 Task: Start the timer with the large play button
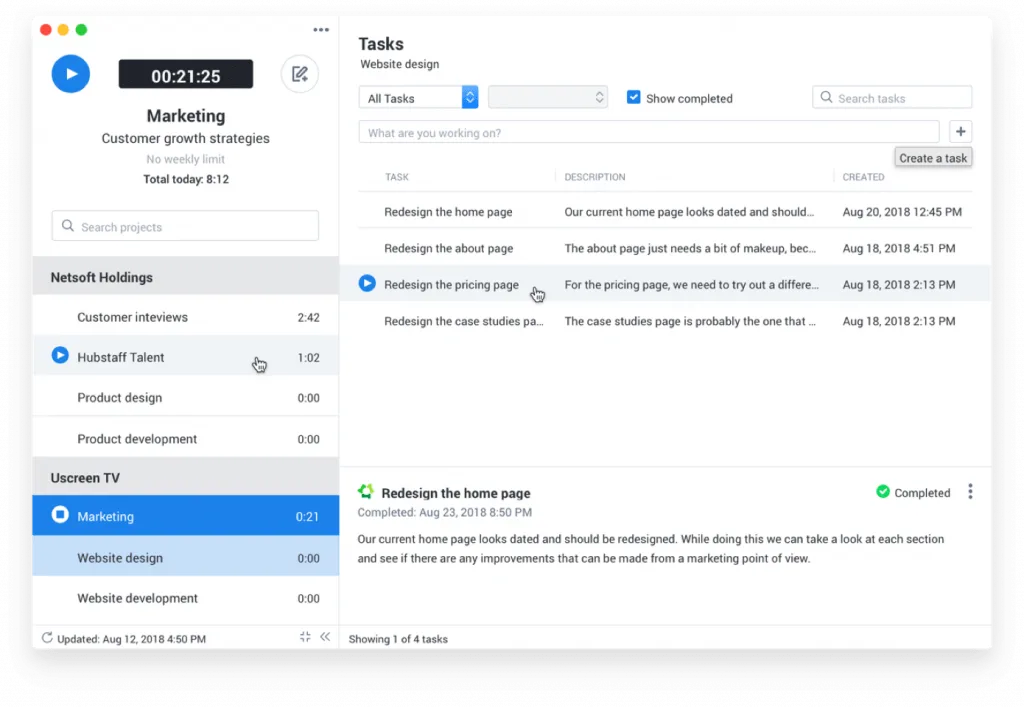(71, 74)
